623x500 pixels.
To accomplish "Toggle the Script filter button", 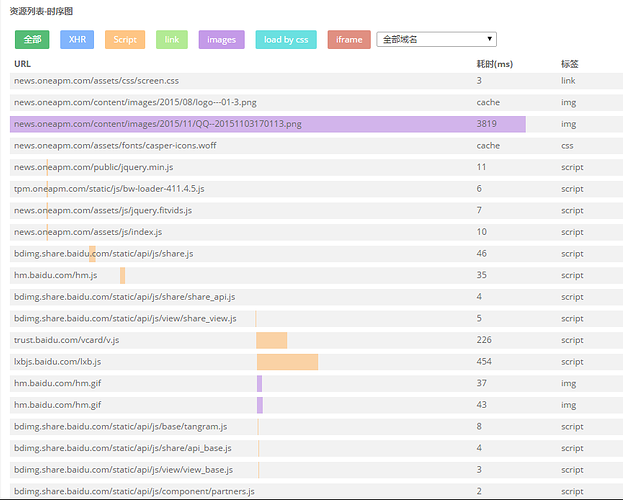I will click(125, 39).
